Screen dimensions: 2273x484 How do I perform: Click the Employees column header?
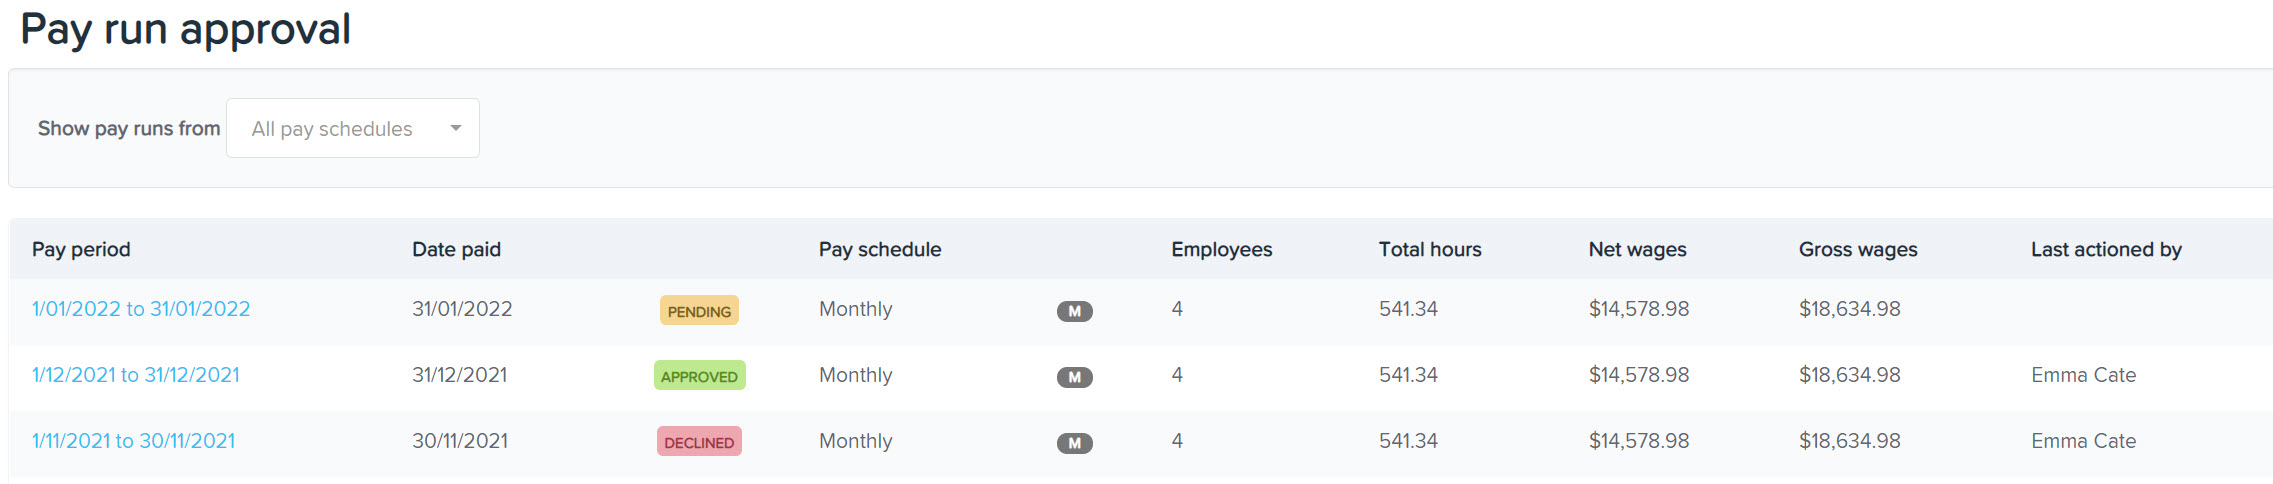coord(1222,249)
